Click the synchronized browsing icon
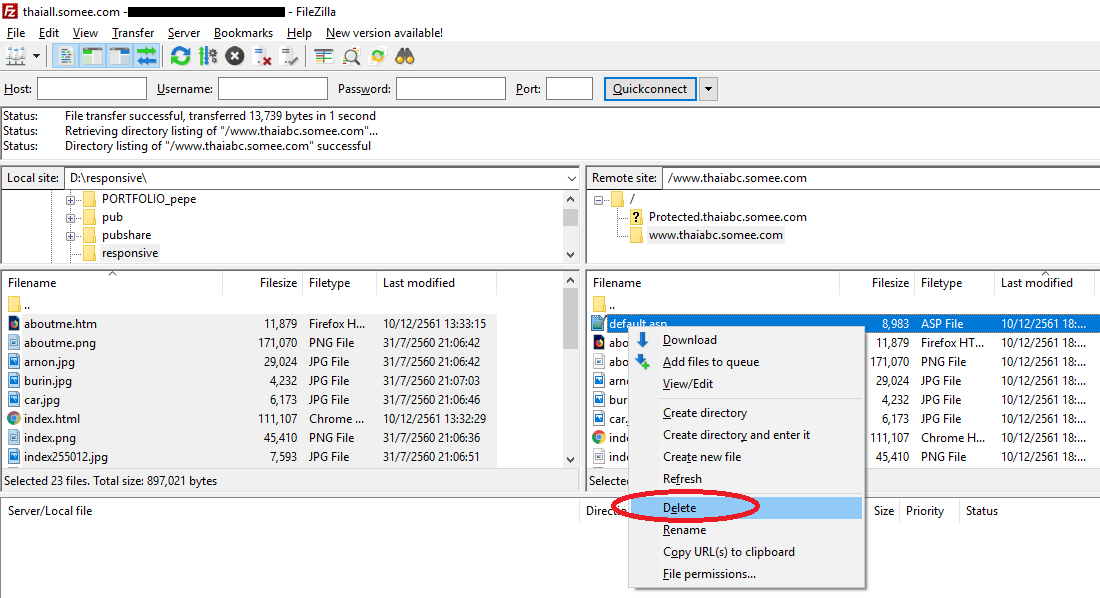Viewport: 1100px width, 598px height. (x=378, y=56)
